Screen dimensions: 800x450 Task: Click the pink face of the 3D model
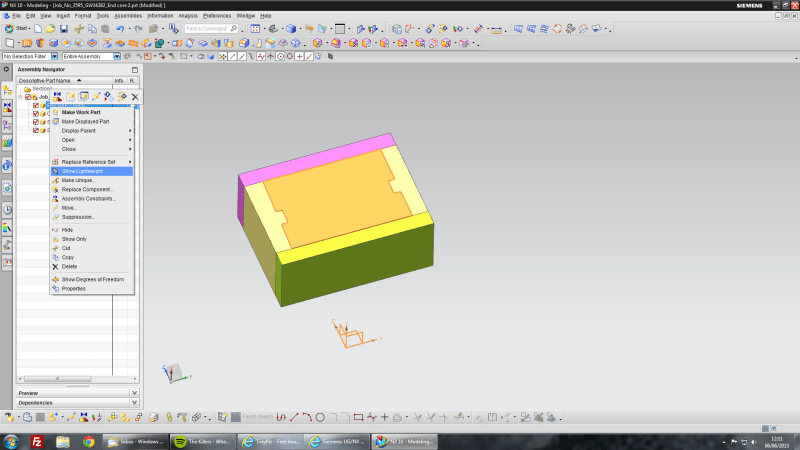[316, 159]
